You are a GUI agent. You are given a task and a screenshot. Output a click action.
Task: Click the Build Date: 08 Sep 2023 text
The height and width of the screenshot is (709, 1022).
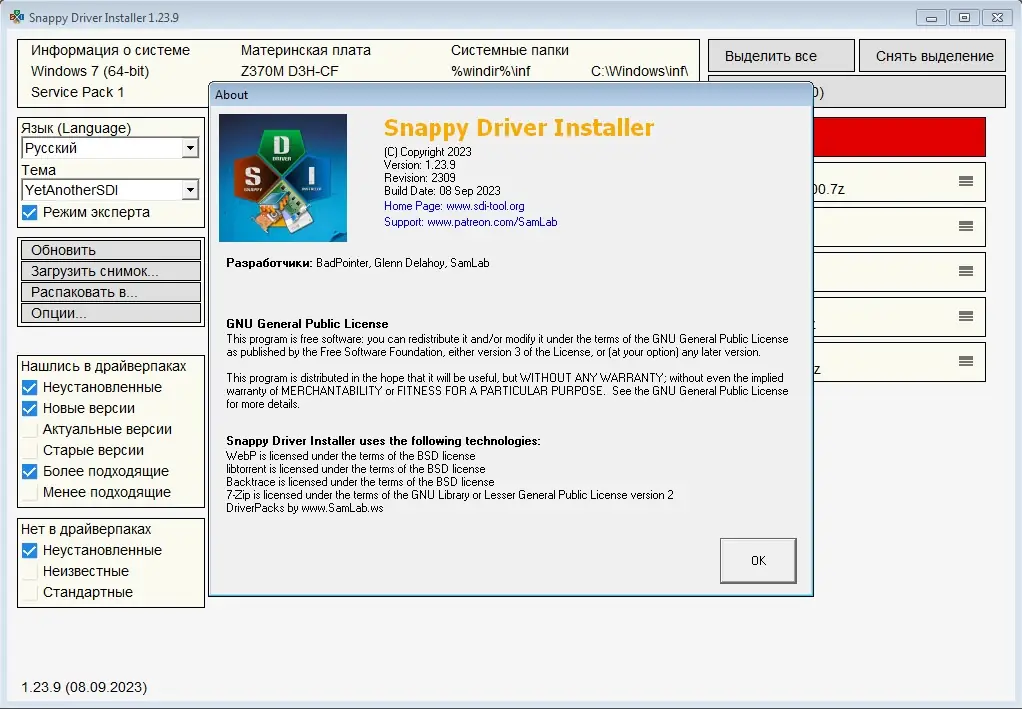point(442,191)
